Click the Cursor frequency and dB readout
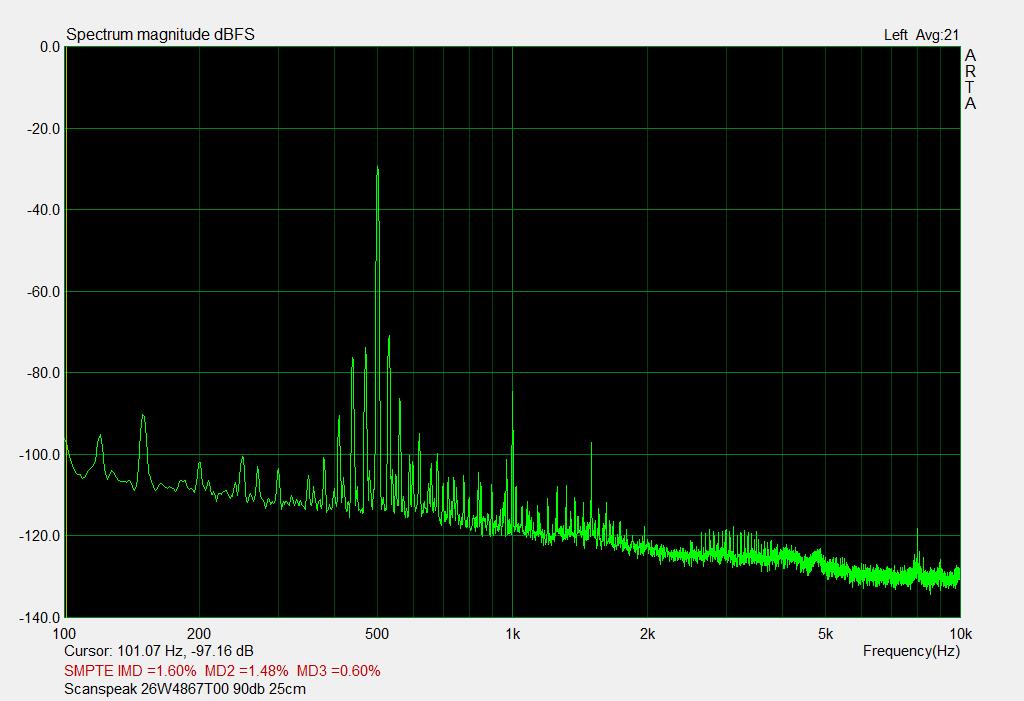1024x701 pixels. point(158,651)
